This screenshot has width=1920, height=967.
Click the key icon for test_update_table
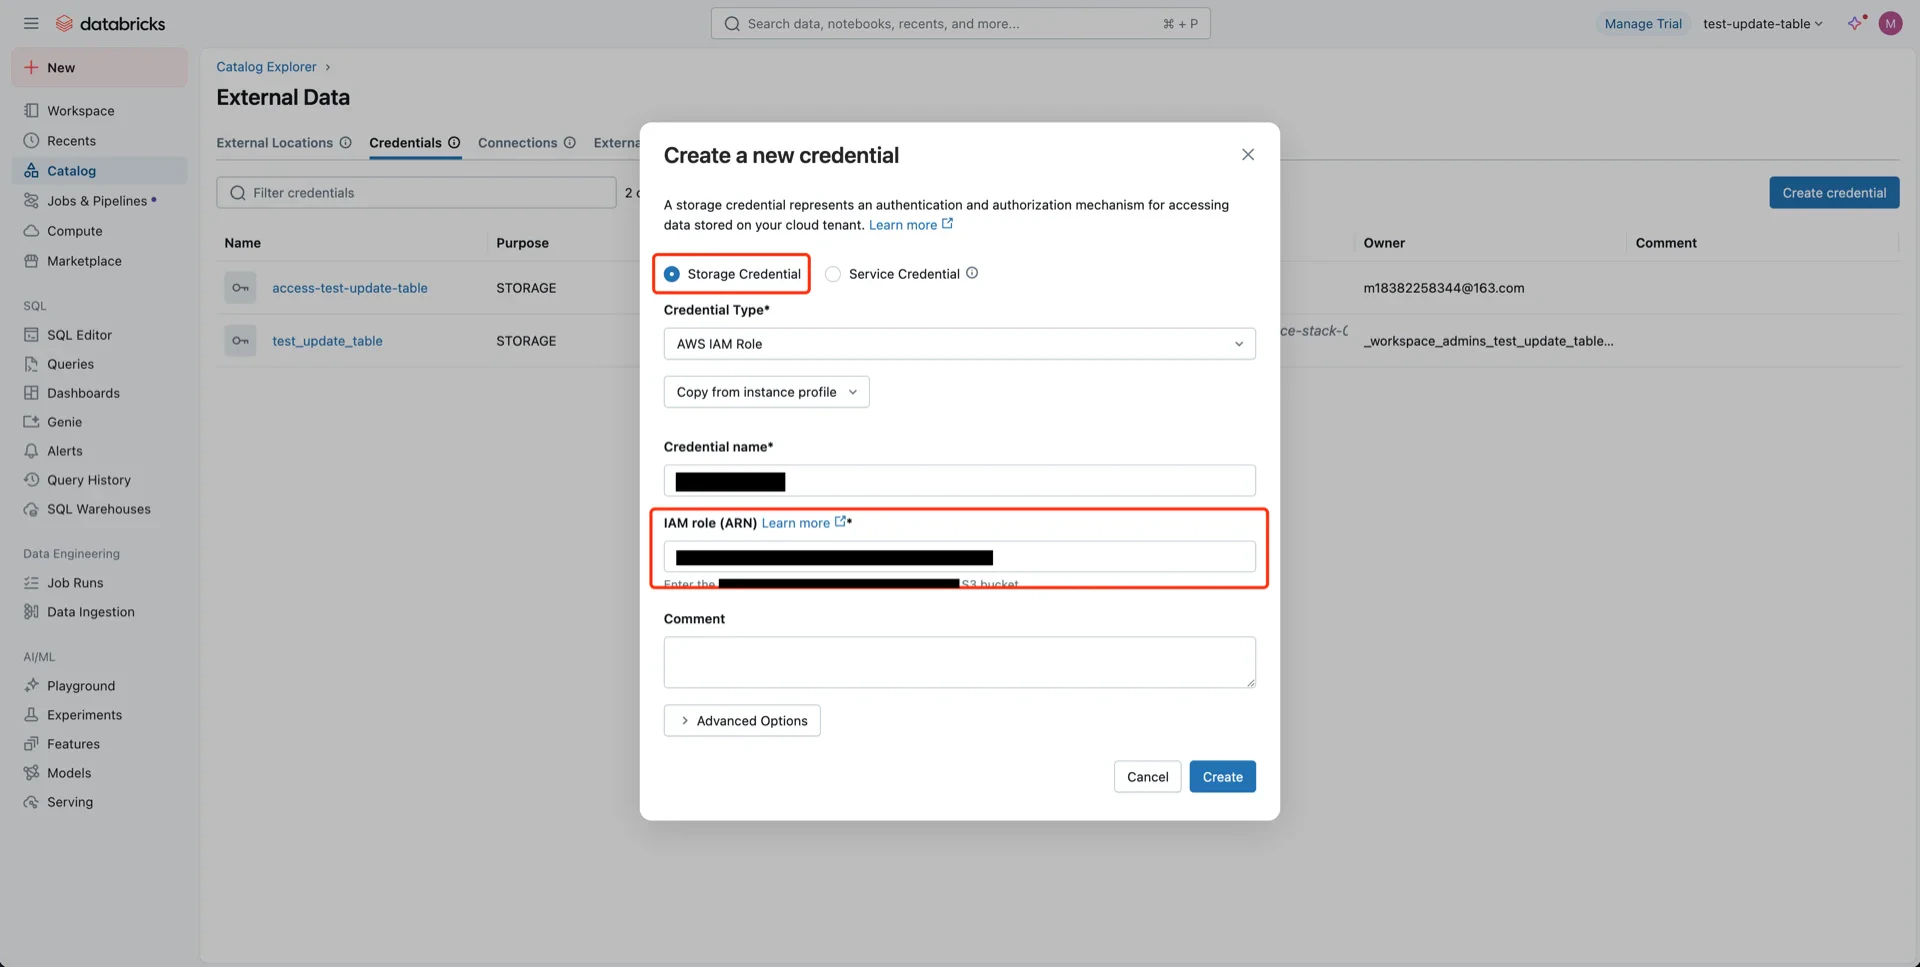[x=240, y=341]
